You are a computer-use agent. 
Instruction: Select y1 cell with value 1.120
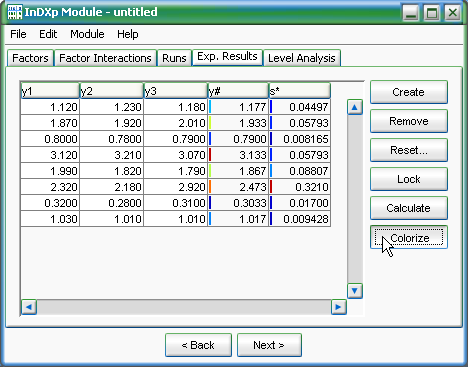[50, 107]
